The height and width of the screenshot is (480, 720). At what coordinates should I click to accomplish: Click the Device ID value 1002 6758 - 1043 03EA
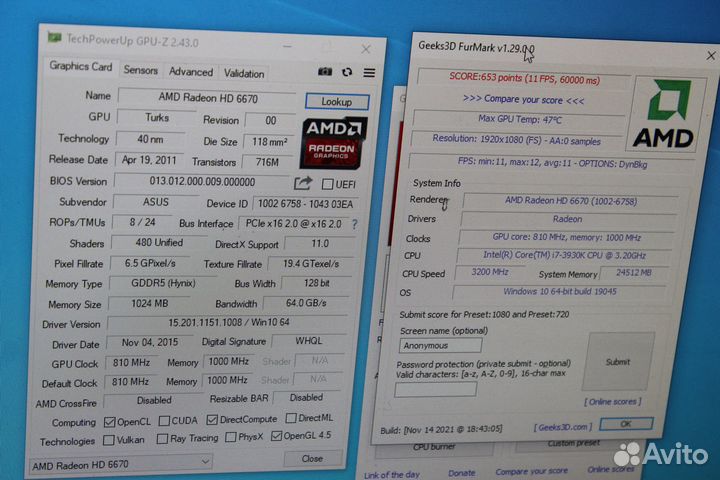coord(306,204)
